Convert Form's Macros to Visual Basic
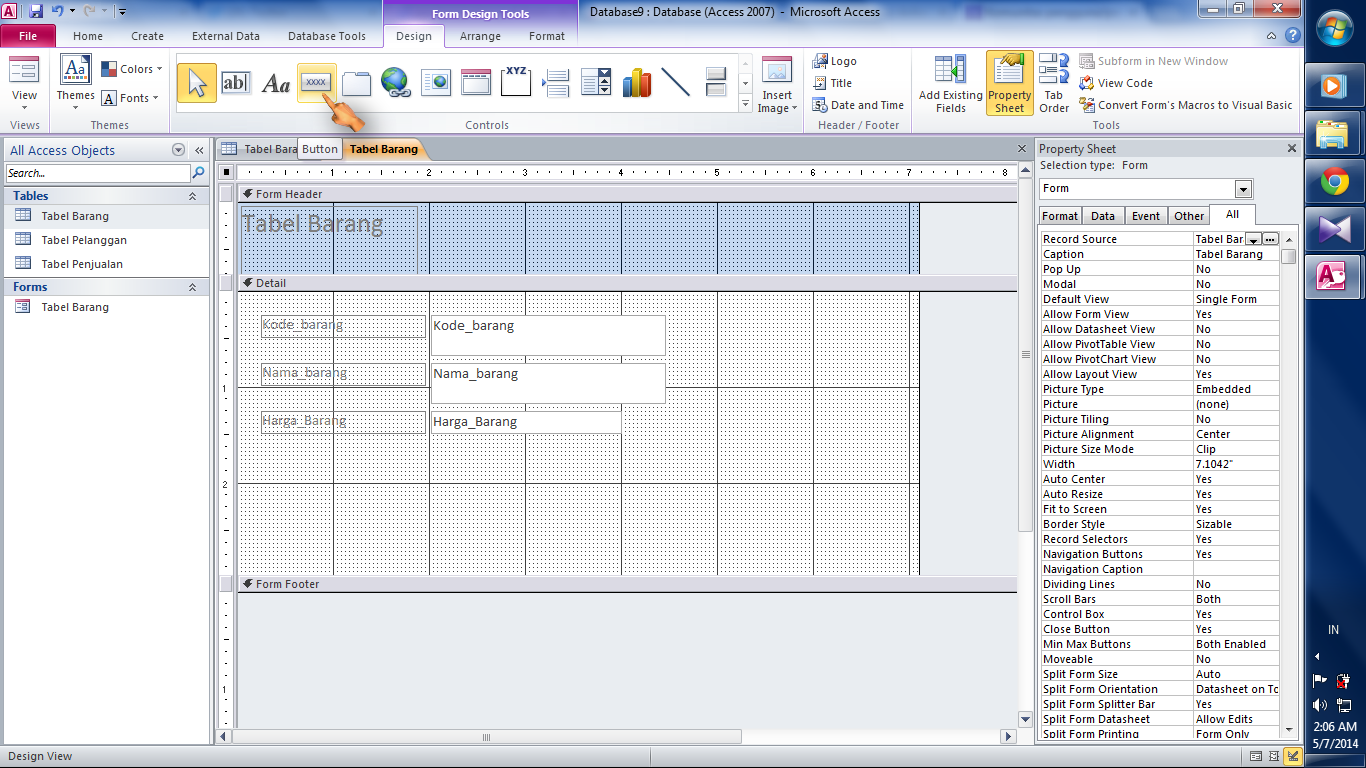The image size is (1366, 768). (1186, 105)
